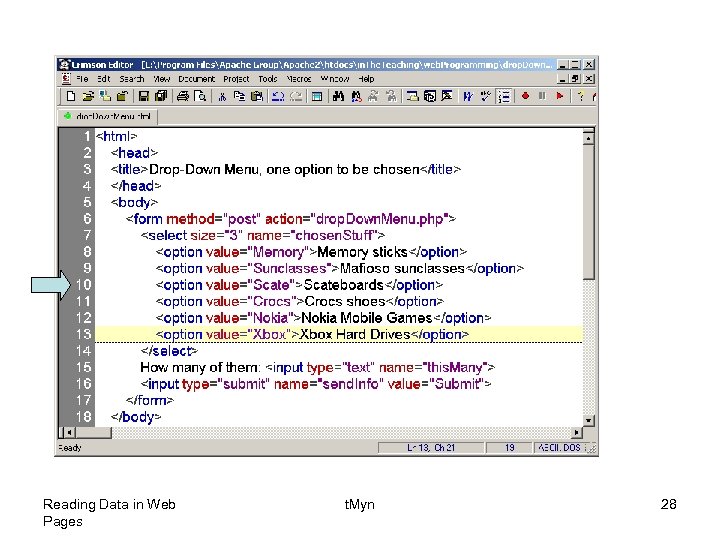Create a new document with toolbar icon
This screenshot has width=720, height=540.
[x=71, y=96]
